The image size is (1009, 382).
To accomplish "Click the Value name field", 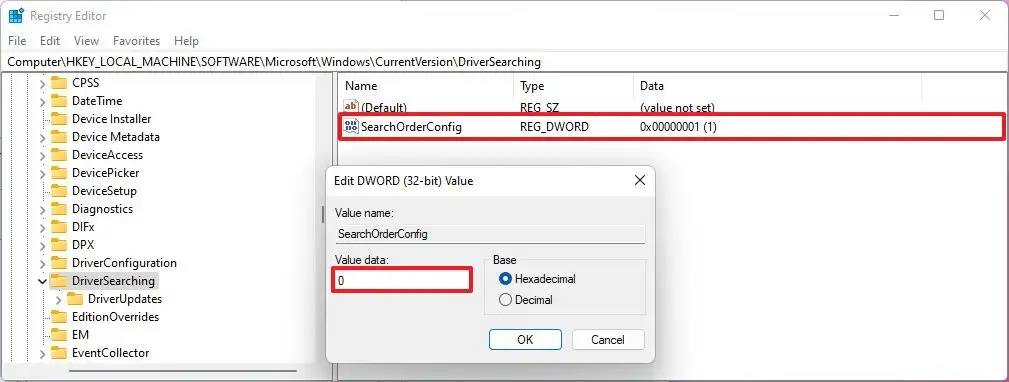I will click(490, 234).
